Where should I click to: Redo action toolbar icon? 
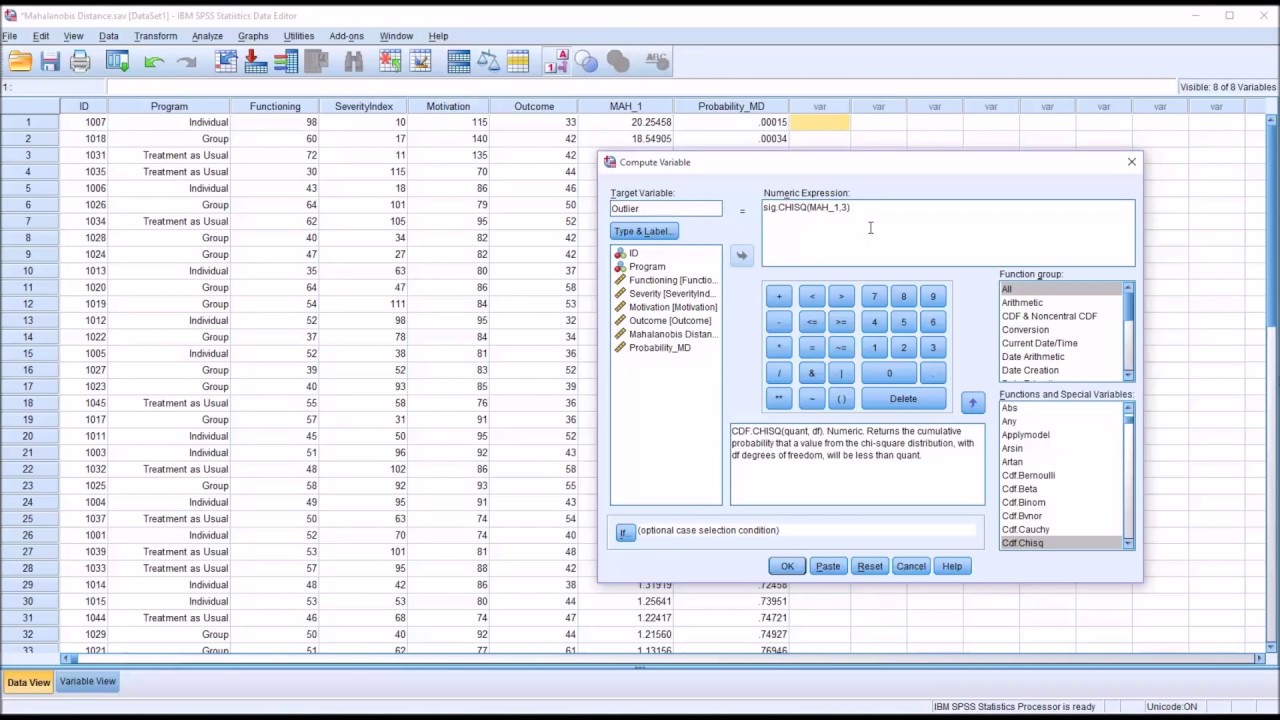[x=186, y=62]
